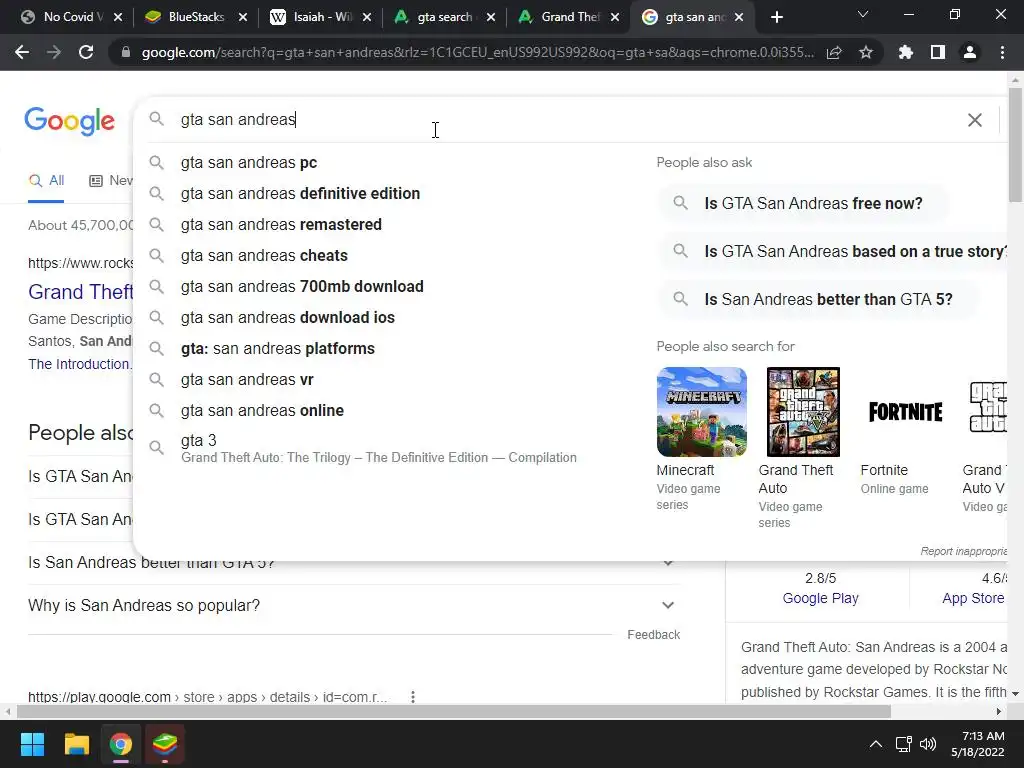
Task: Open the Chrome profile icon
Action: coord(970,52)
